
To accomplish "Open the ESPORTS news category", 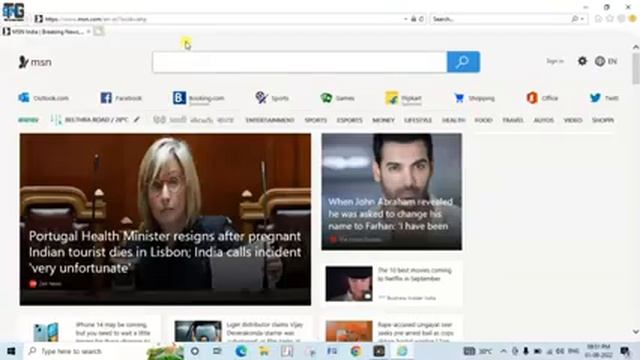I will click(349, 120).
